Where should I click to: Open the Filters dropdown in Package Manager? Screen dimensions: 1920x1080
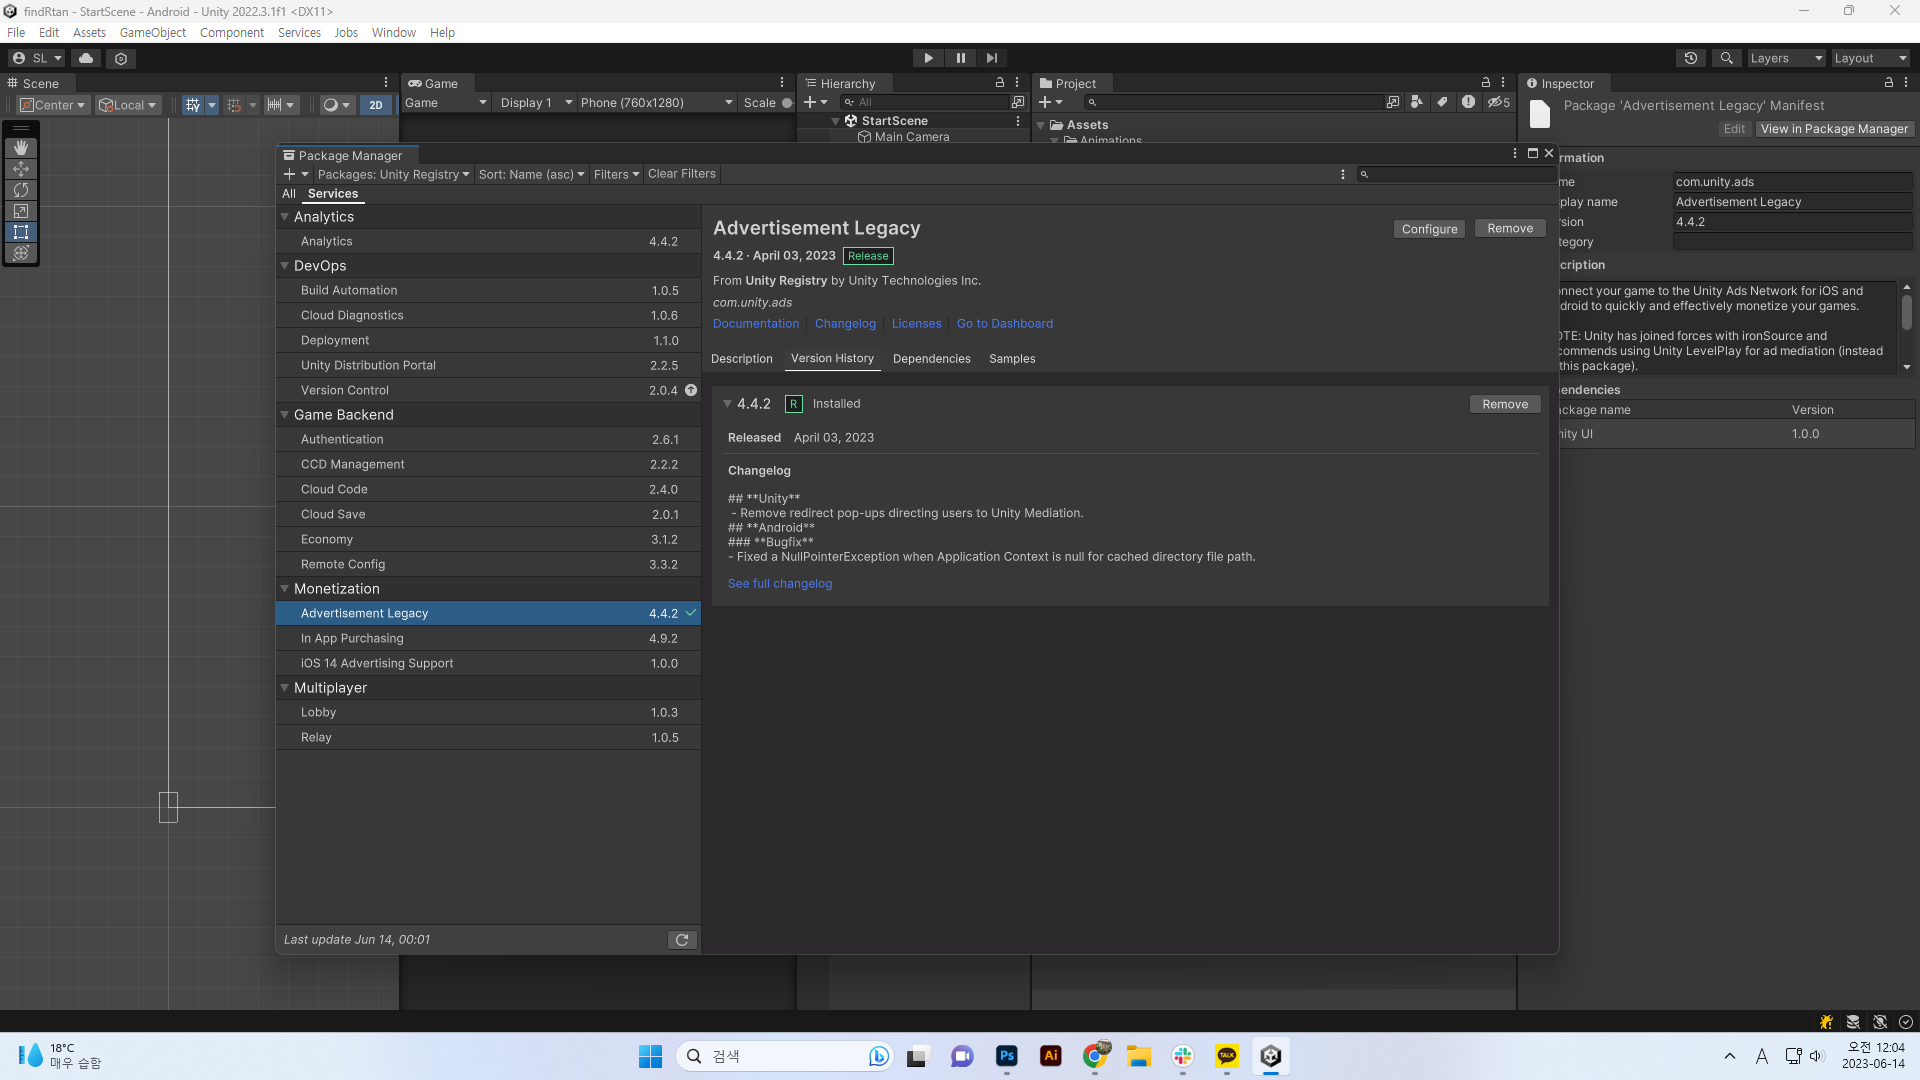[616, 174]
